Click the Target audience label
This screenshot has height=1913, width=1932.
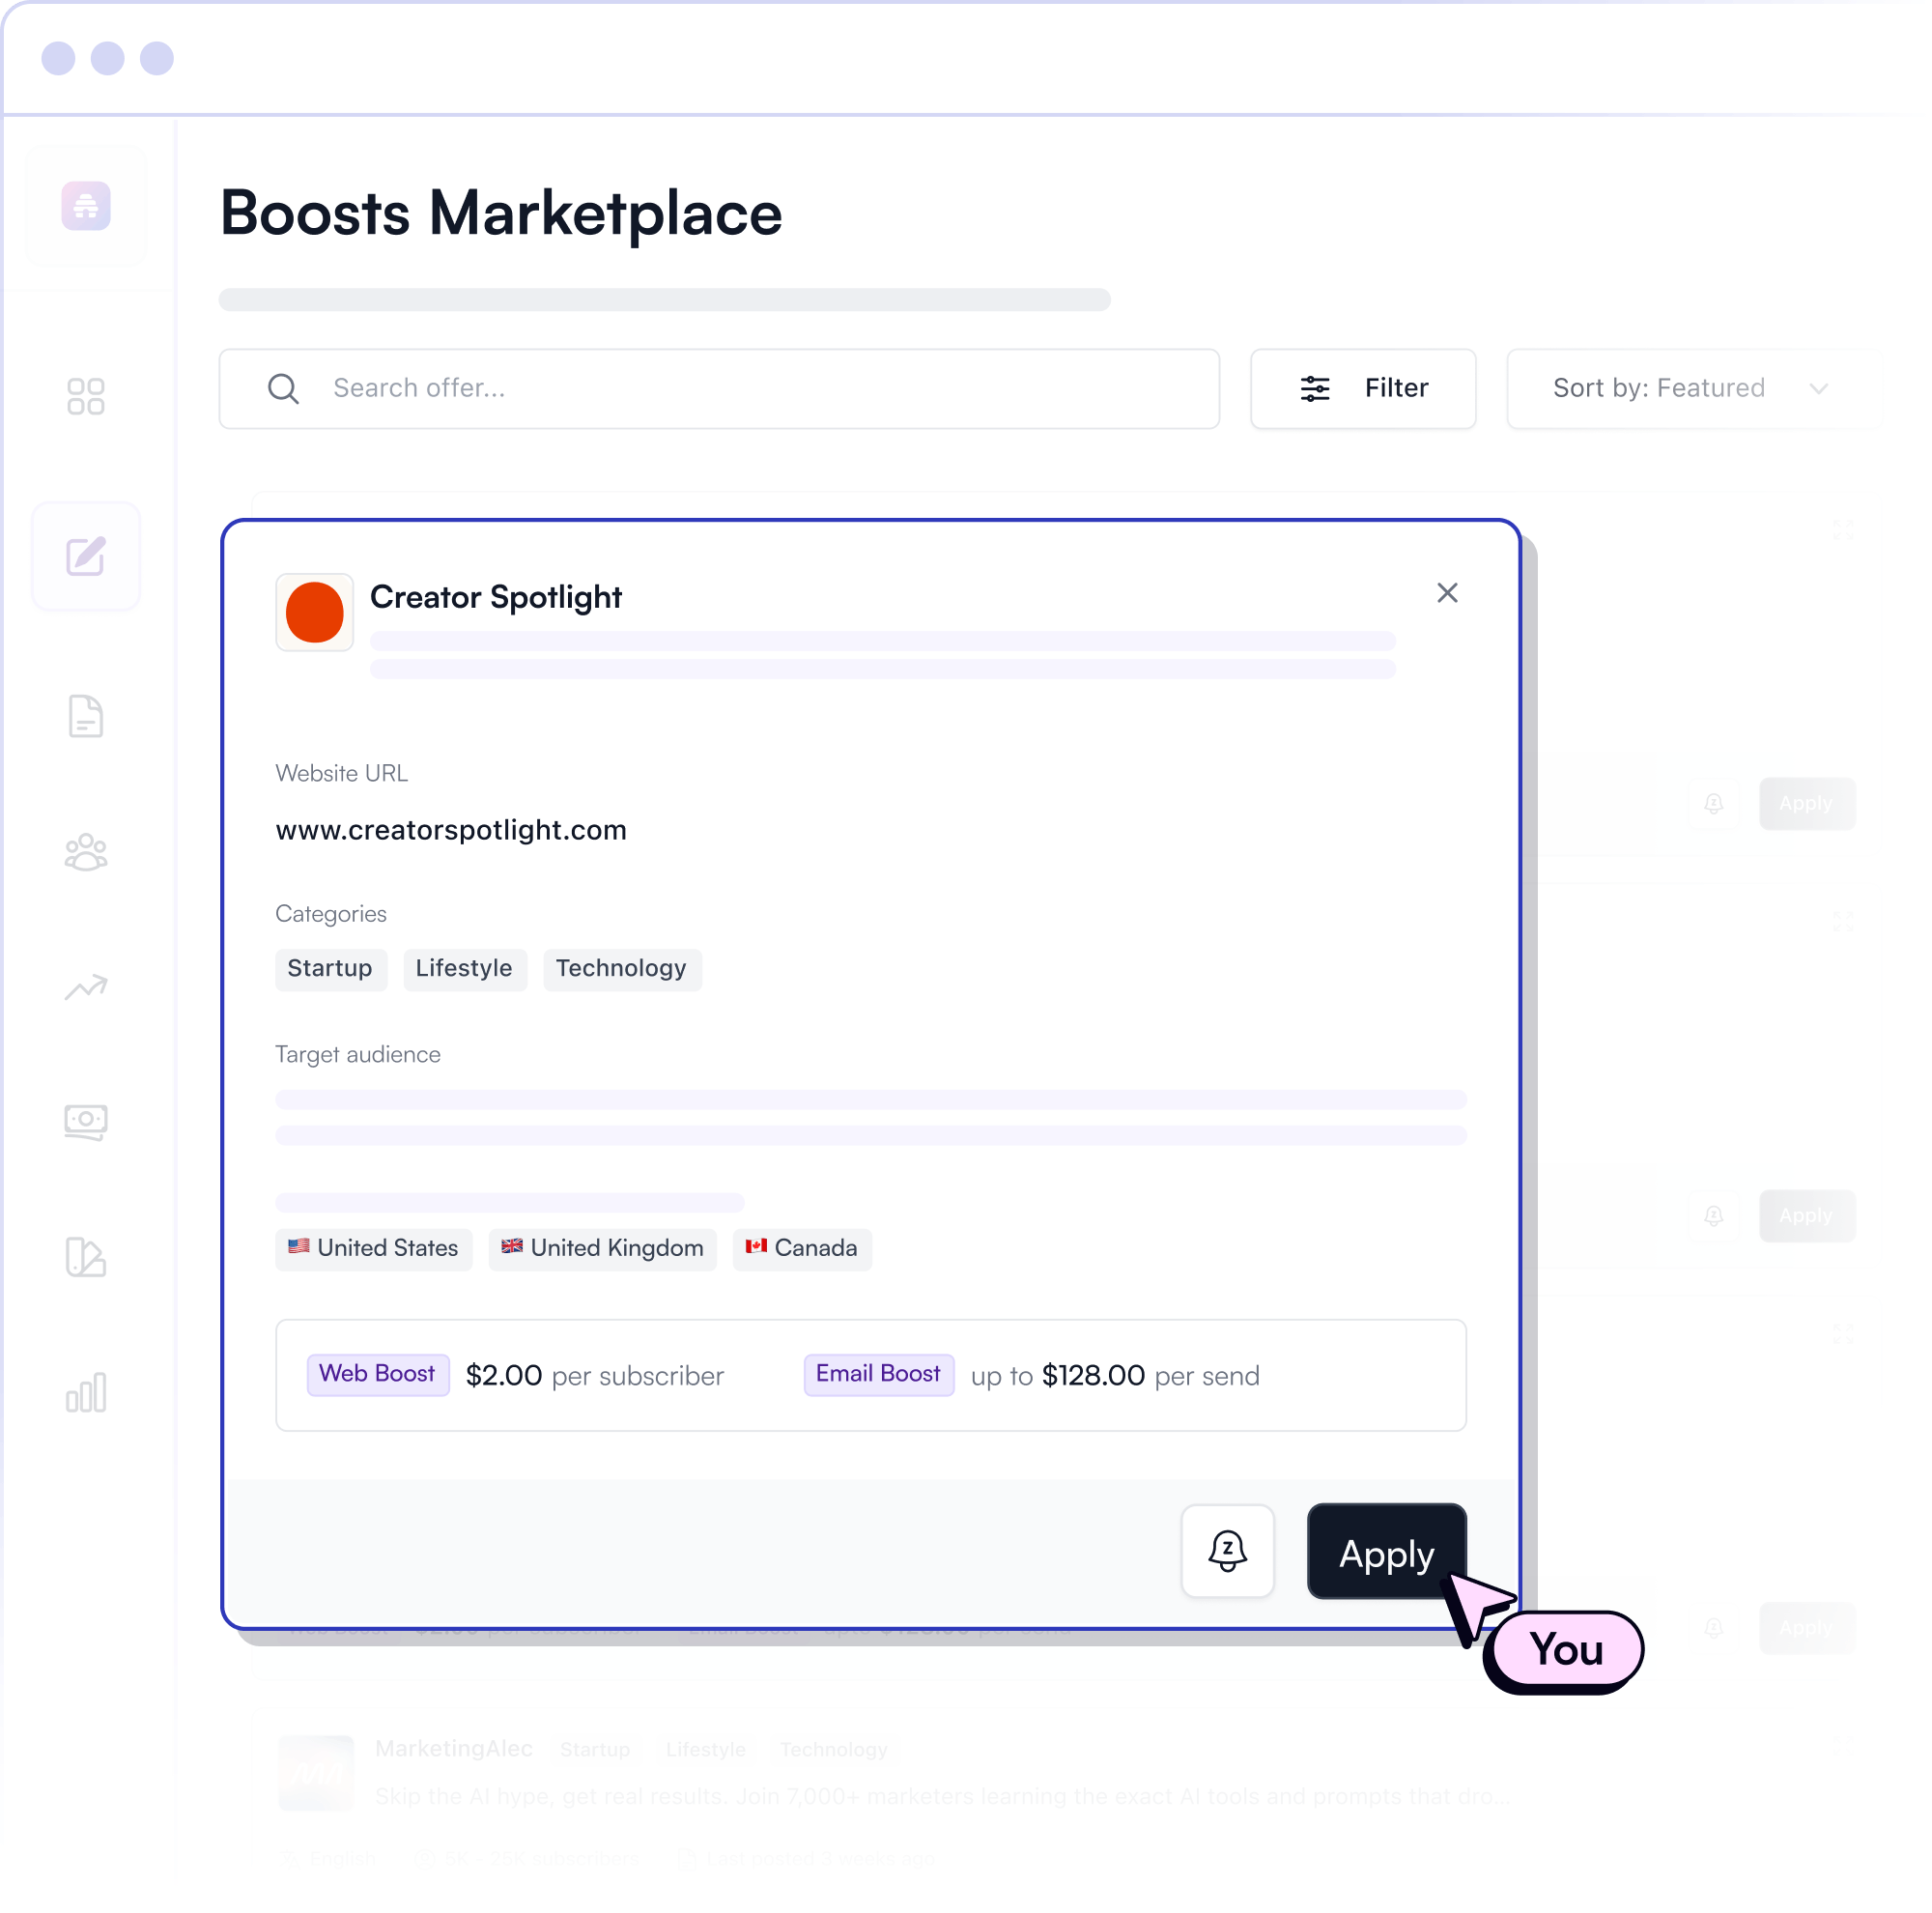coord(358,1055)
